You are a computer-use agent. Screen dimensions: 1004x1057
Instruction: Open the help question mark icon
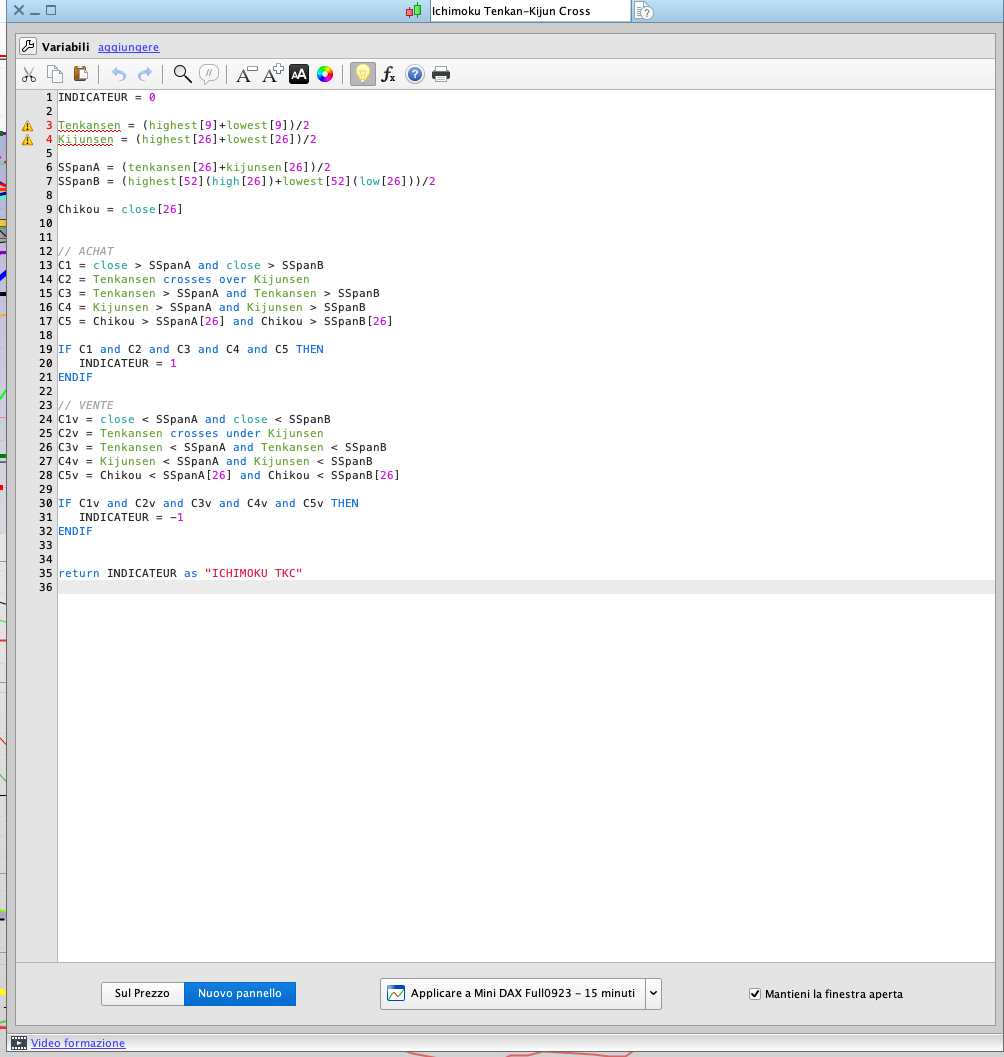(x=415, y=74)
